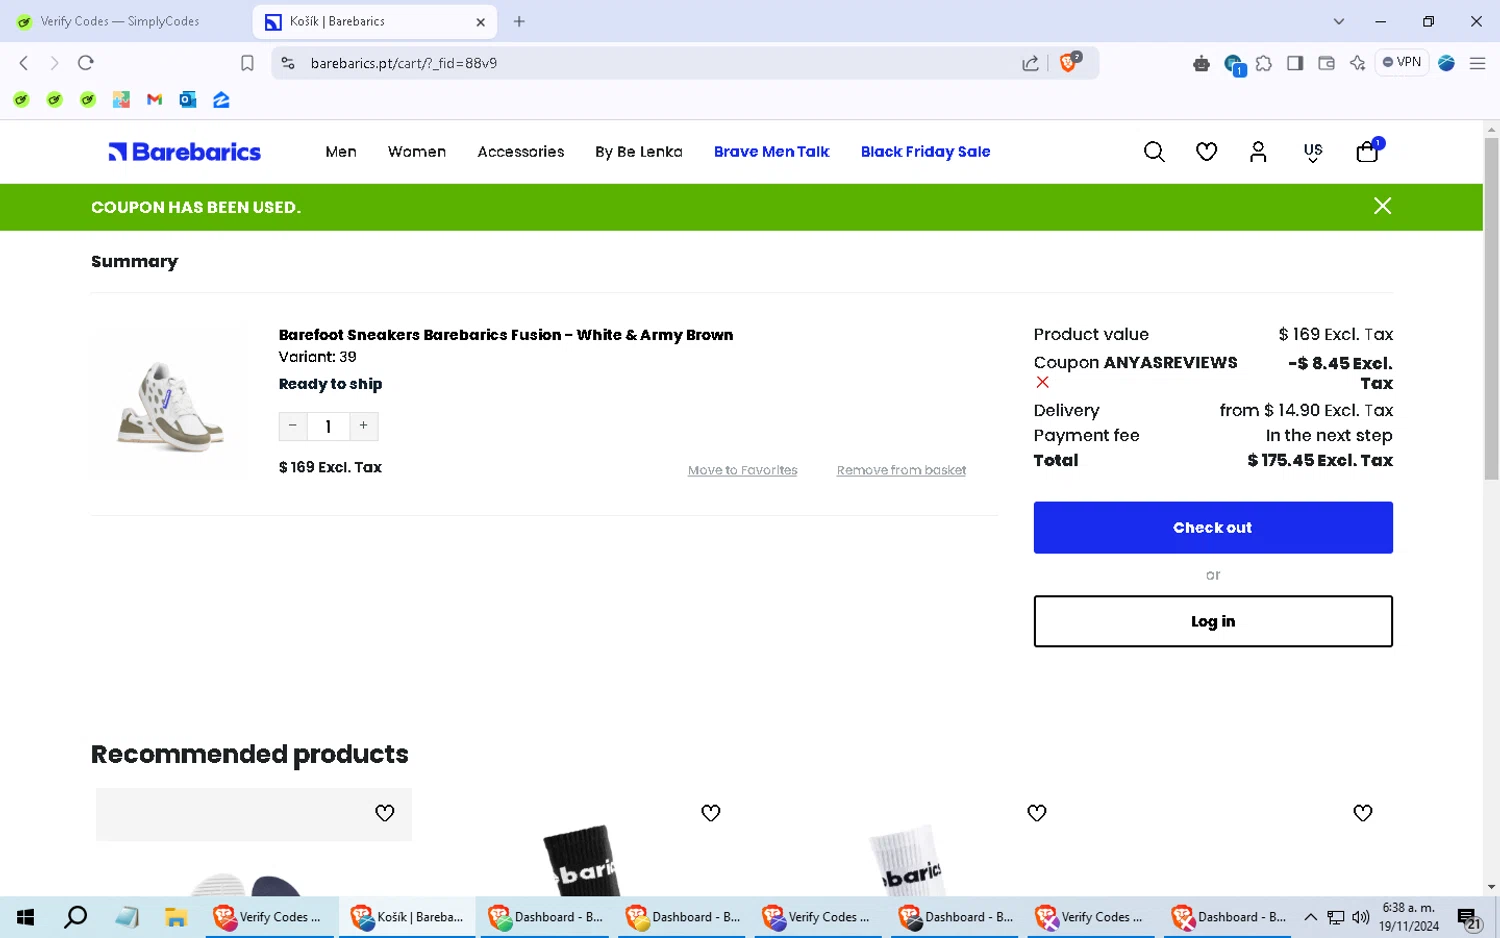Click the blue Check out button
The width and height of the screenshot is (1500, 938).
click(x=1213, y=527)
